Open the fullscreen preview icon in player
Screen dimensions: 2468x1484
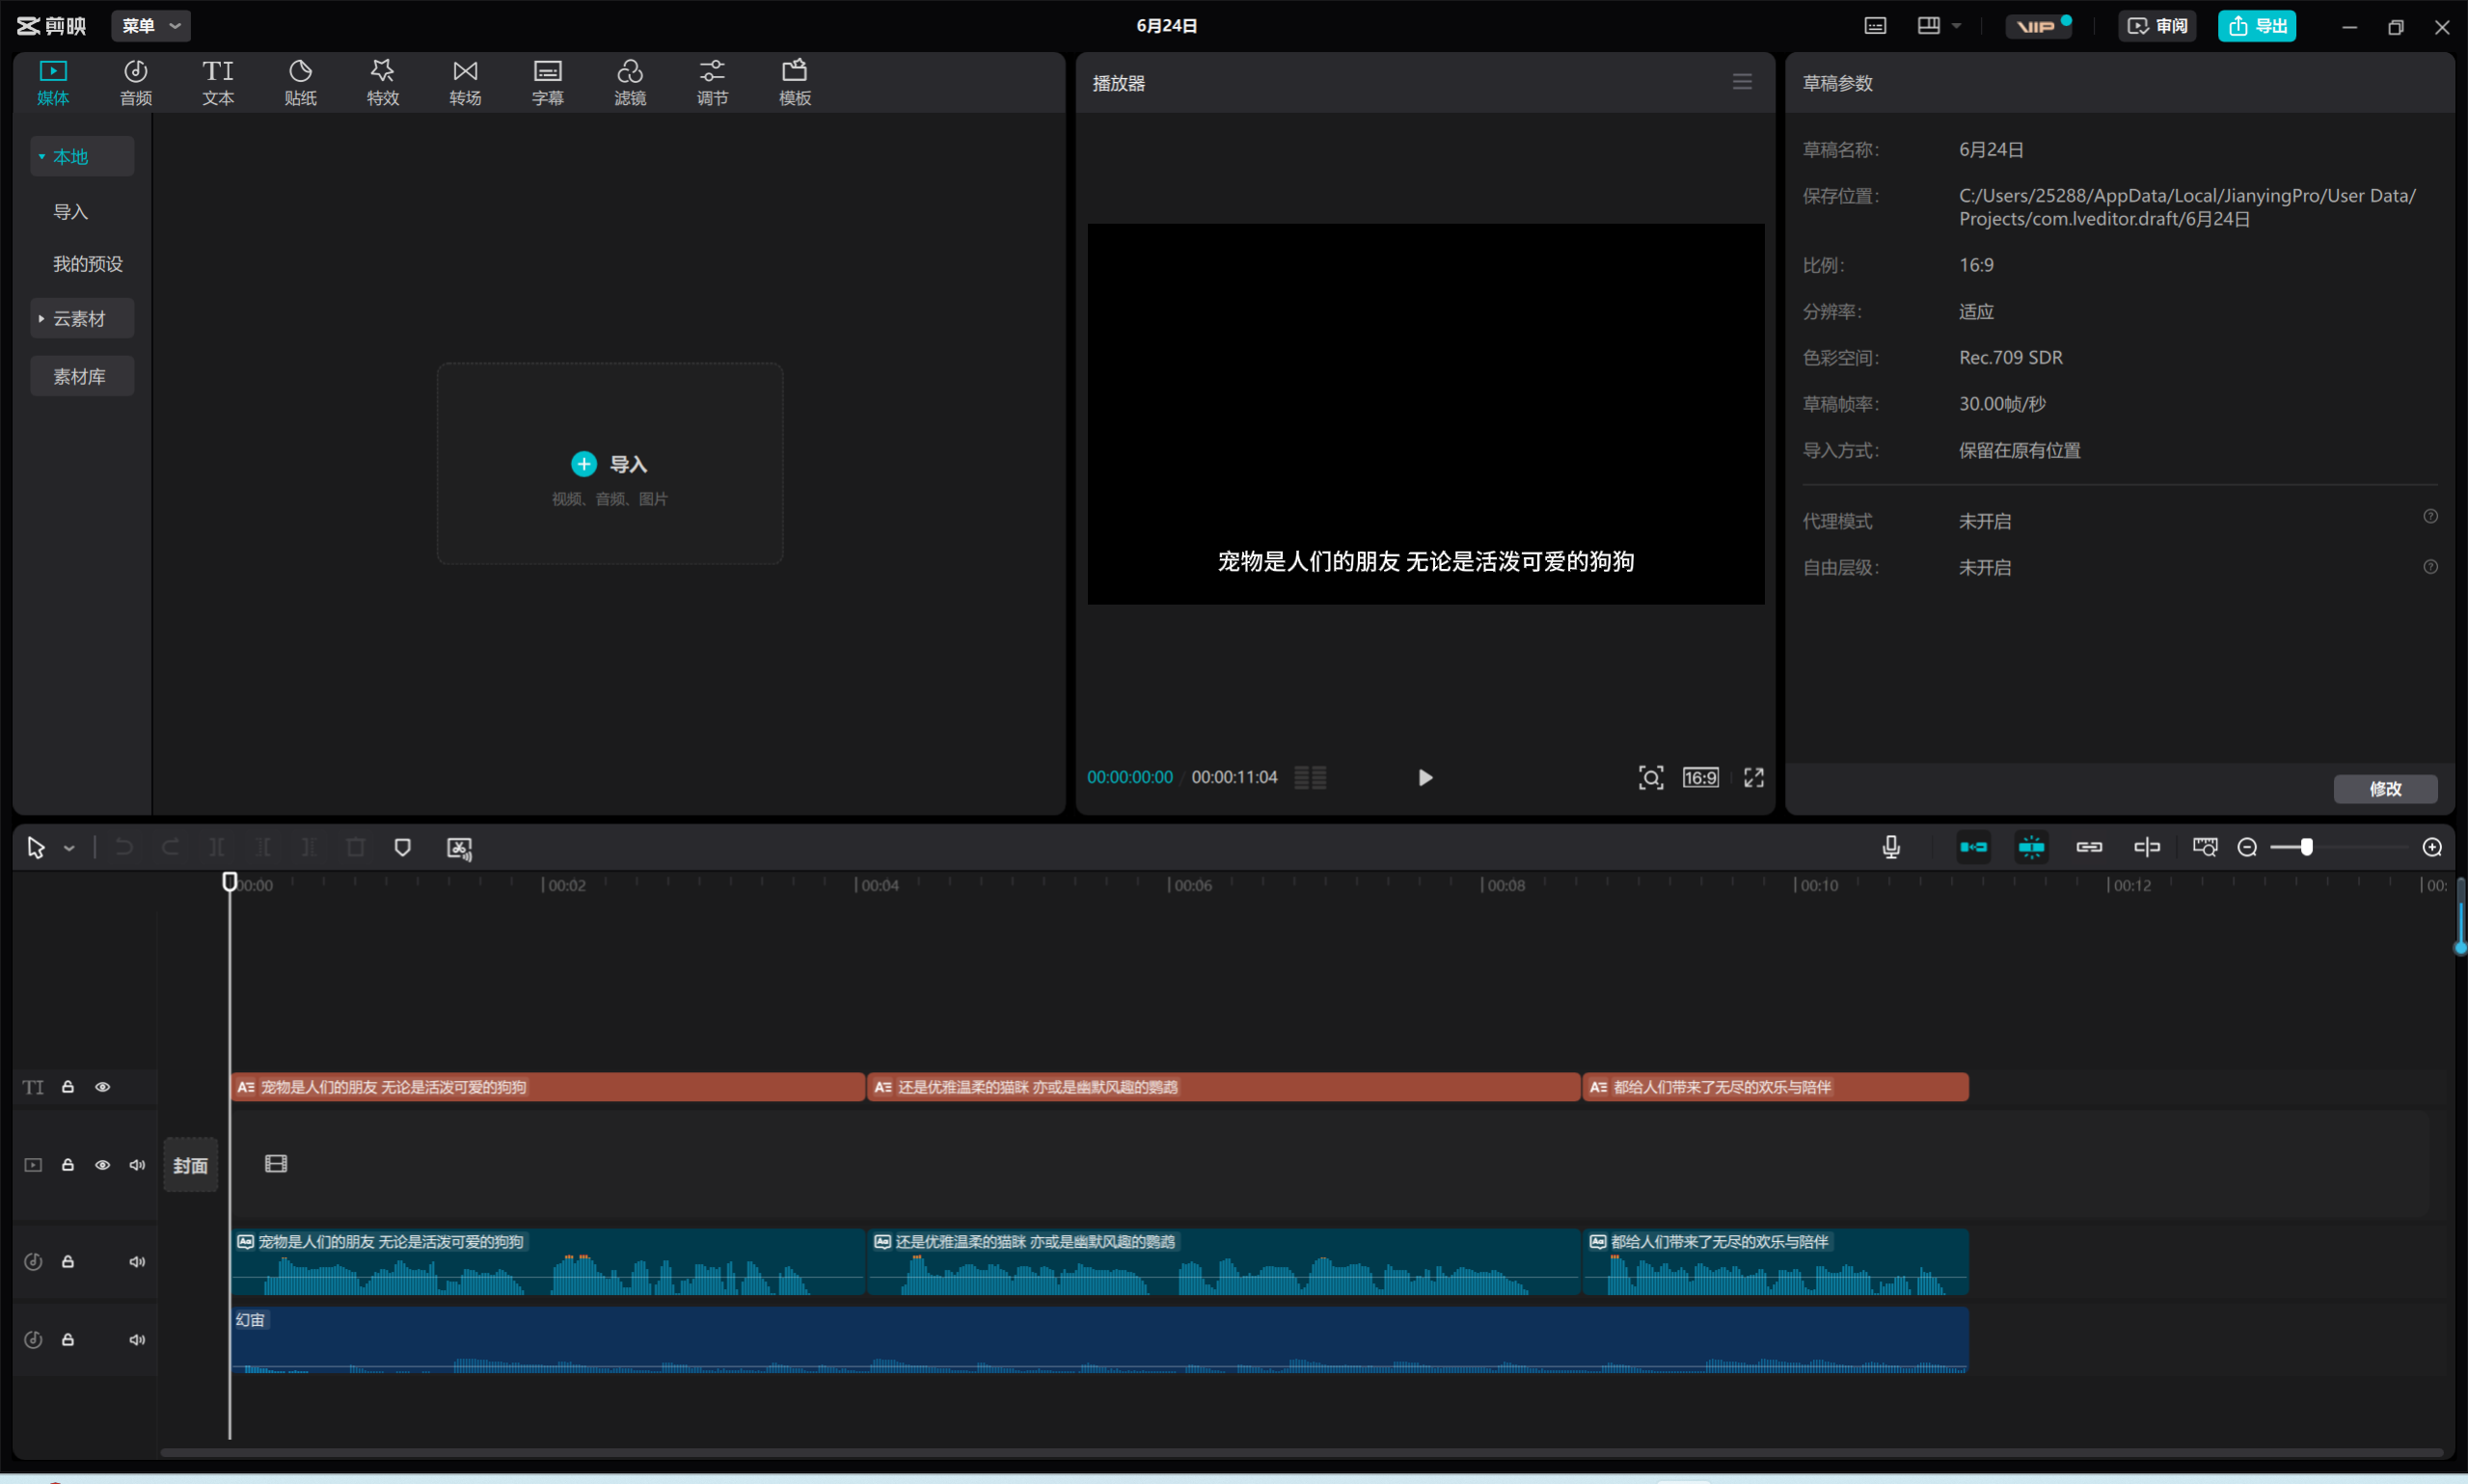click(1754, 777)
